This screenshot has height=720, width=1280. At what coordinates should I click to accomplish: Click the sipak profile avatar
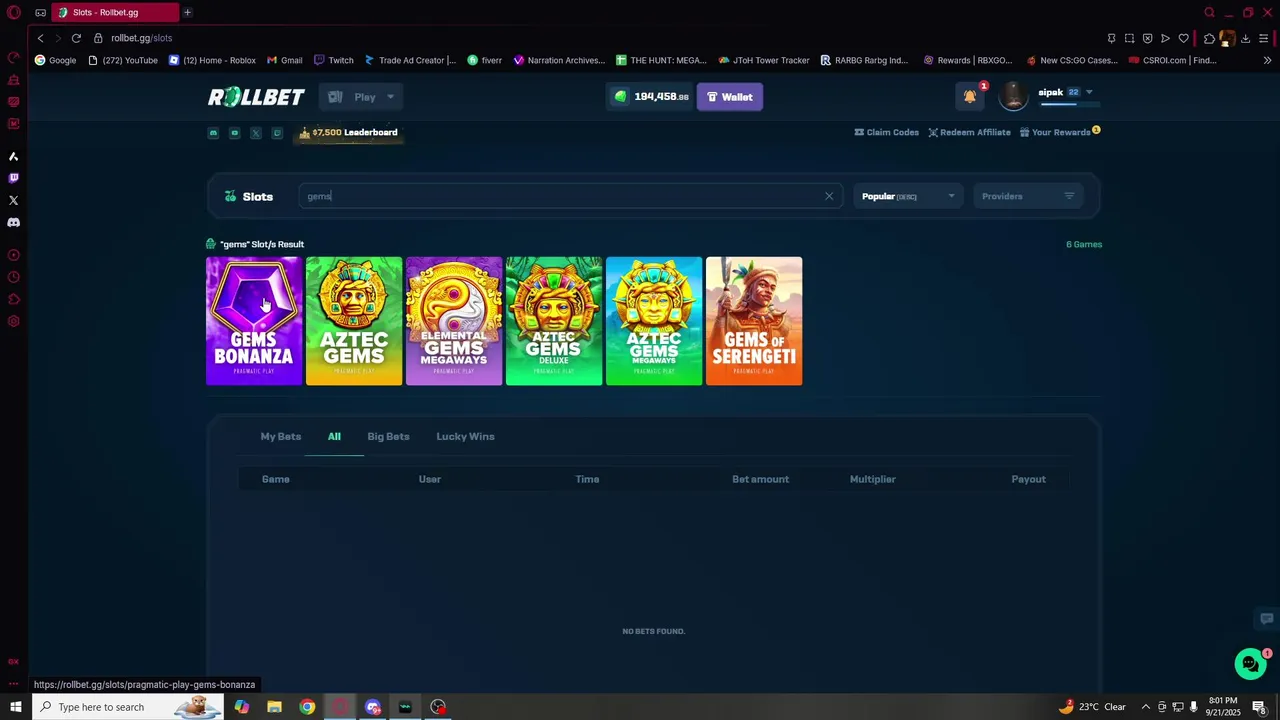tap(1013, 96)
